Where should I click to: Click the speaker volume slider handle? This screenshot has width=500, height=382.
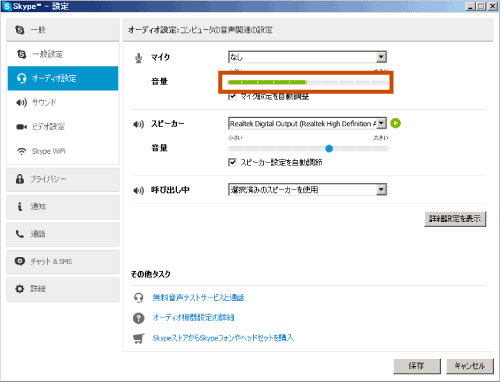click(x=329, y=149)
